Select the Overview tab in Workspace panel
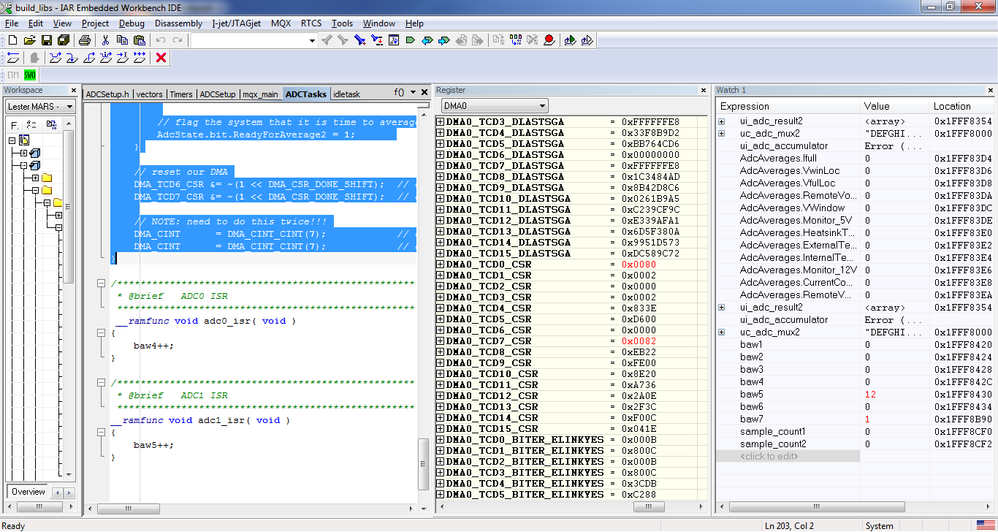This screenshot has height=532, width=998. click(x=28, y=491)
